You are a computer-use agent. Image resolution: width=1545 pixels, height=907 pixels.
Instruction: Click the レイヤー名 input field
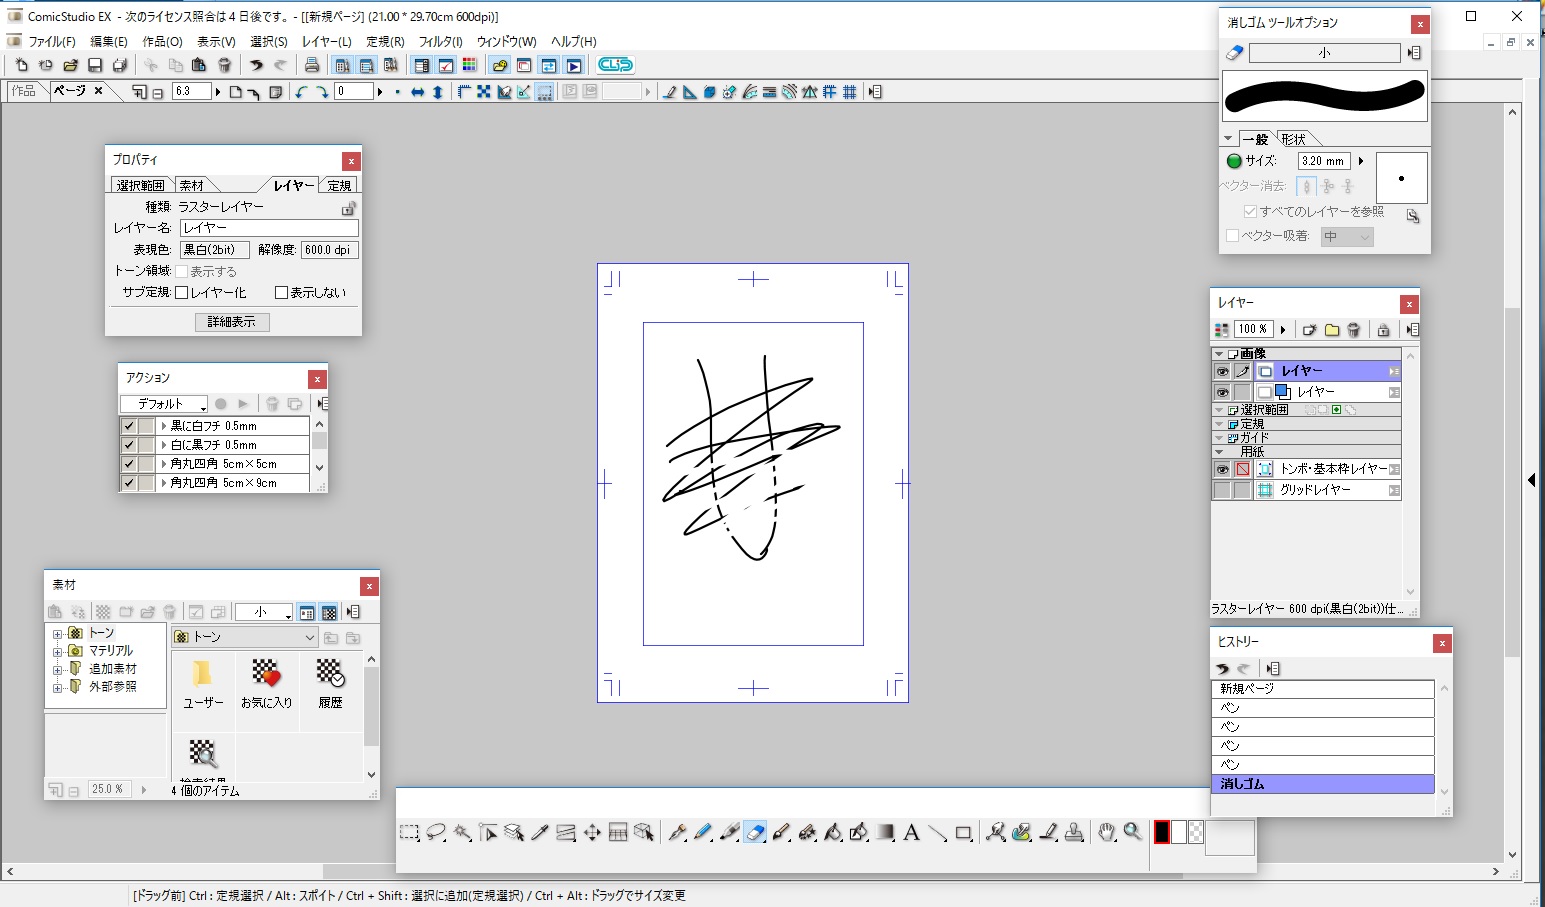coord(268,228)
